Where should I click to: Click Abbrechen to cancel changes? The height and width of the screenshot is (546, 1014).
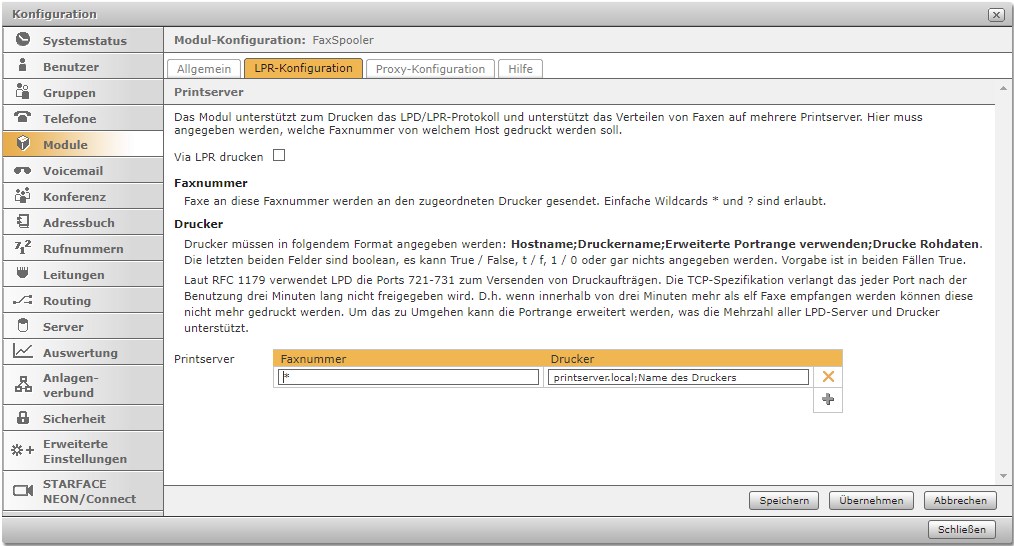pyautogui.click(x=960, y=501)
